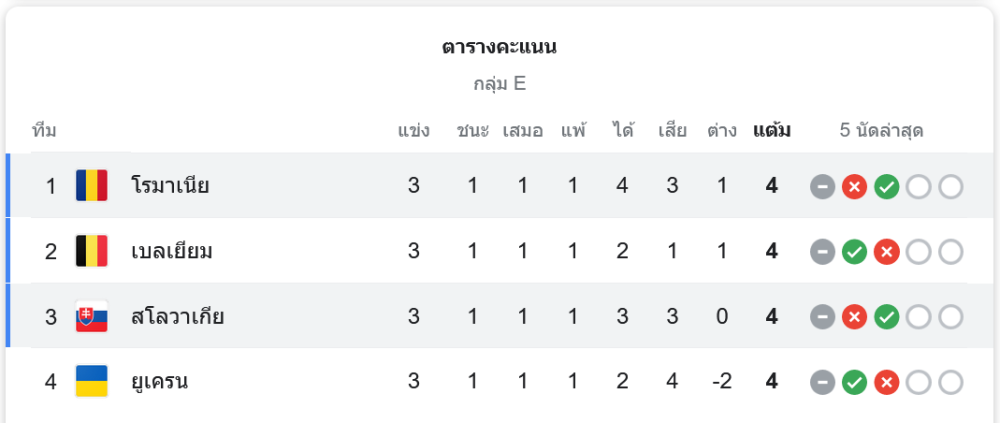
Task: Click Belgium's green win result icon
Action: (x=854, y=252)
